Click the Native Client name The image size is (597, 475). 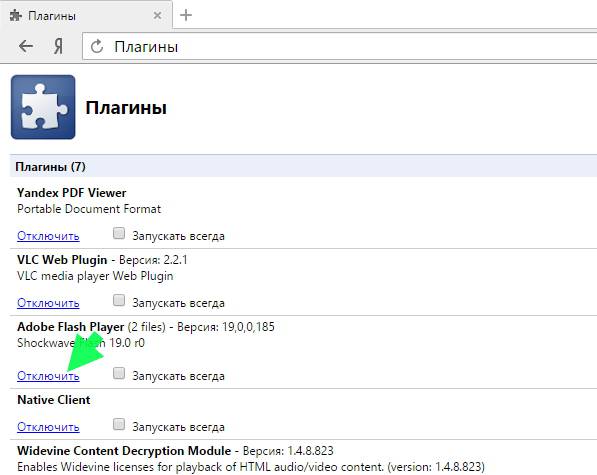pos(54,400)
